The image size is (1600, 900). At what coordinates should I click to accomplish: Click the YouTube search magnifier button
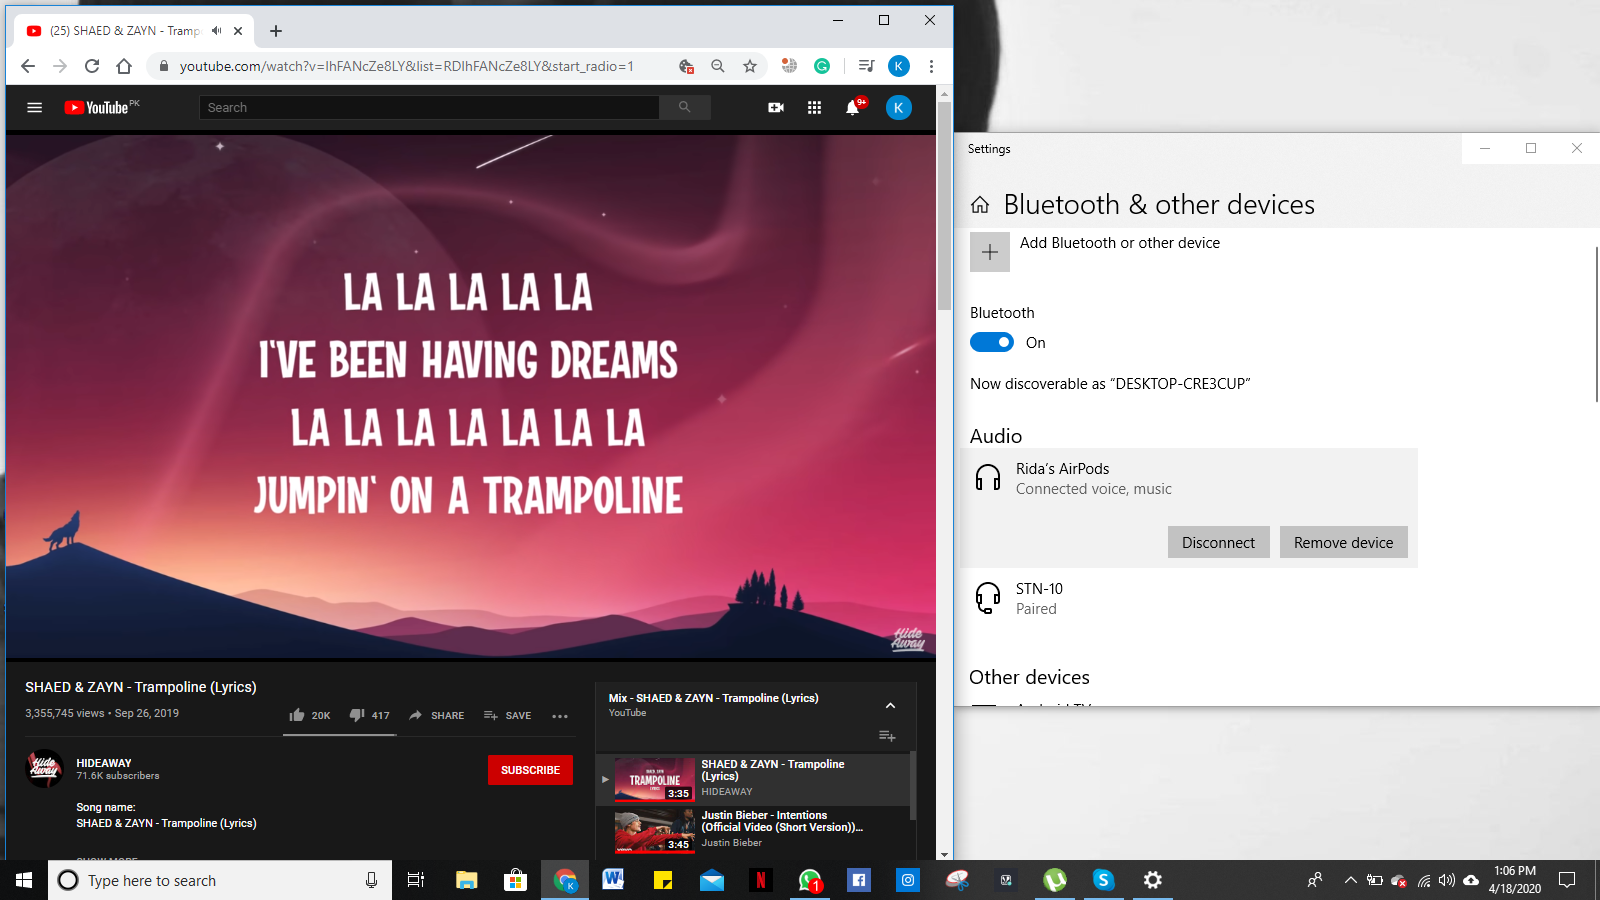684,107
